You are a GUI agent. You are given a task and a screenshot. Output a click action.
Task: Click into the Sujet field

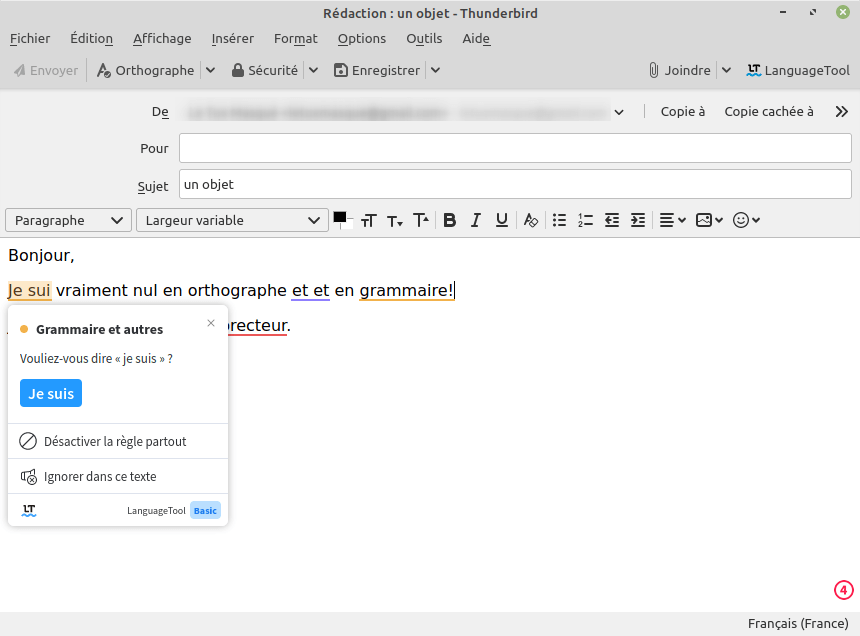[x=515, y=184]
